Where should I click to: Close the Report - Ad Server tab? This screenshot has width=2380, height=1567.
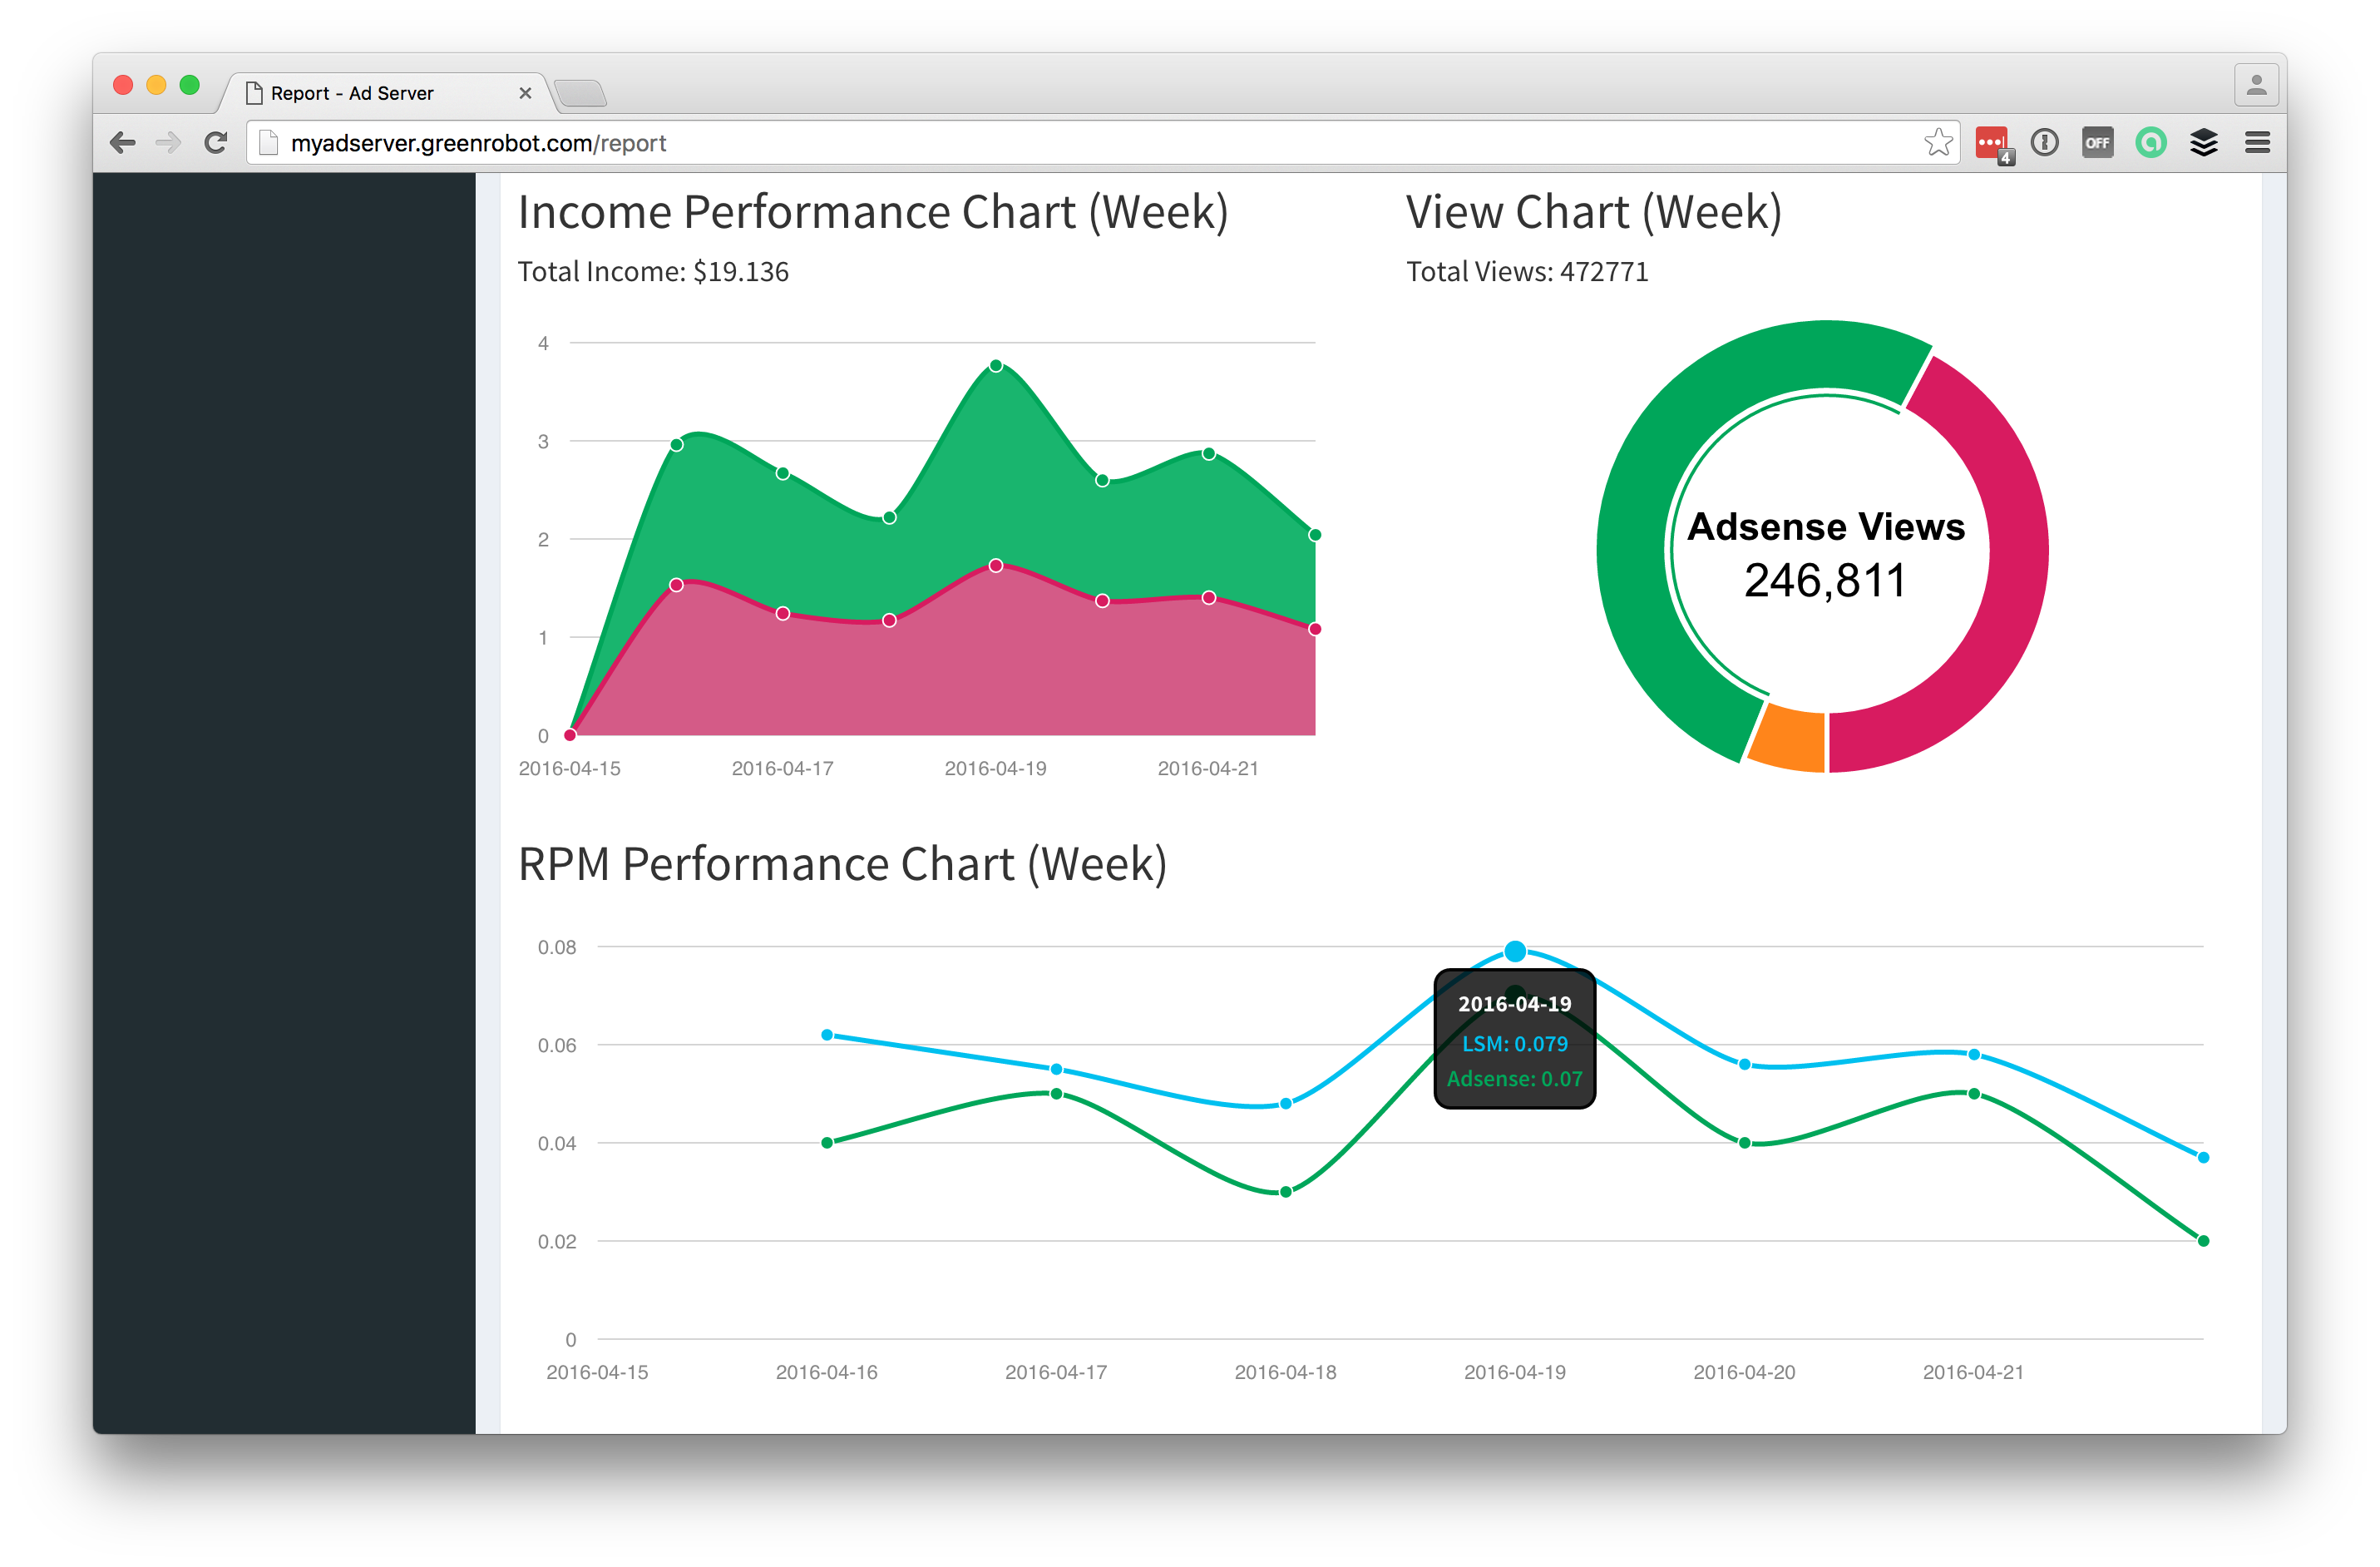tap(525, 94)
